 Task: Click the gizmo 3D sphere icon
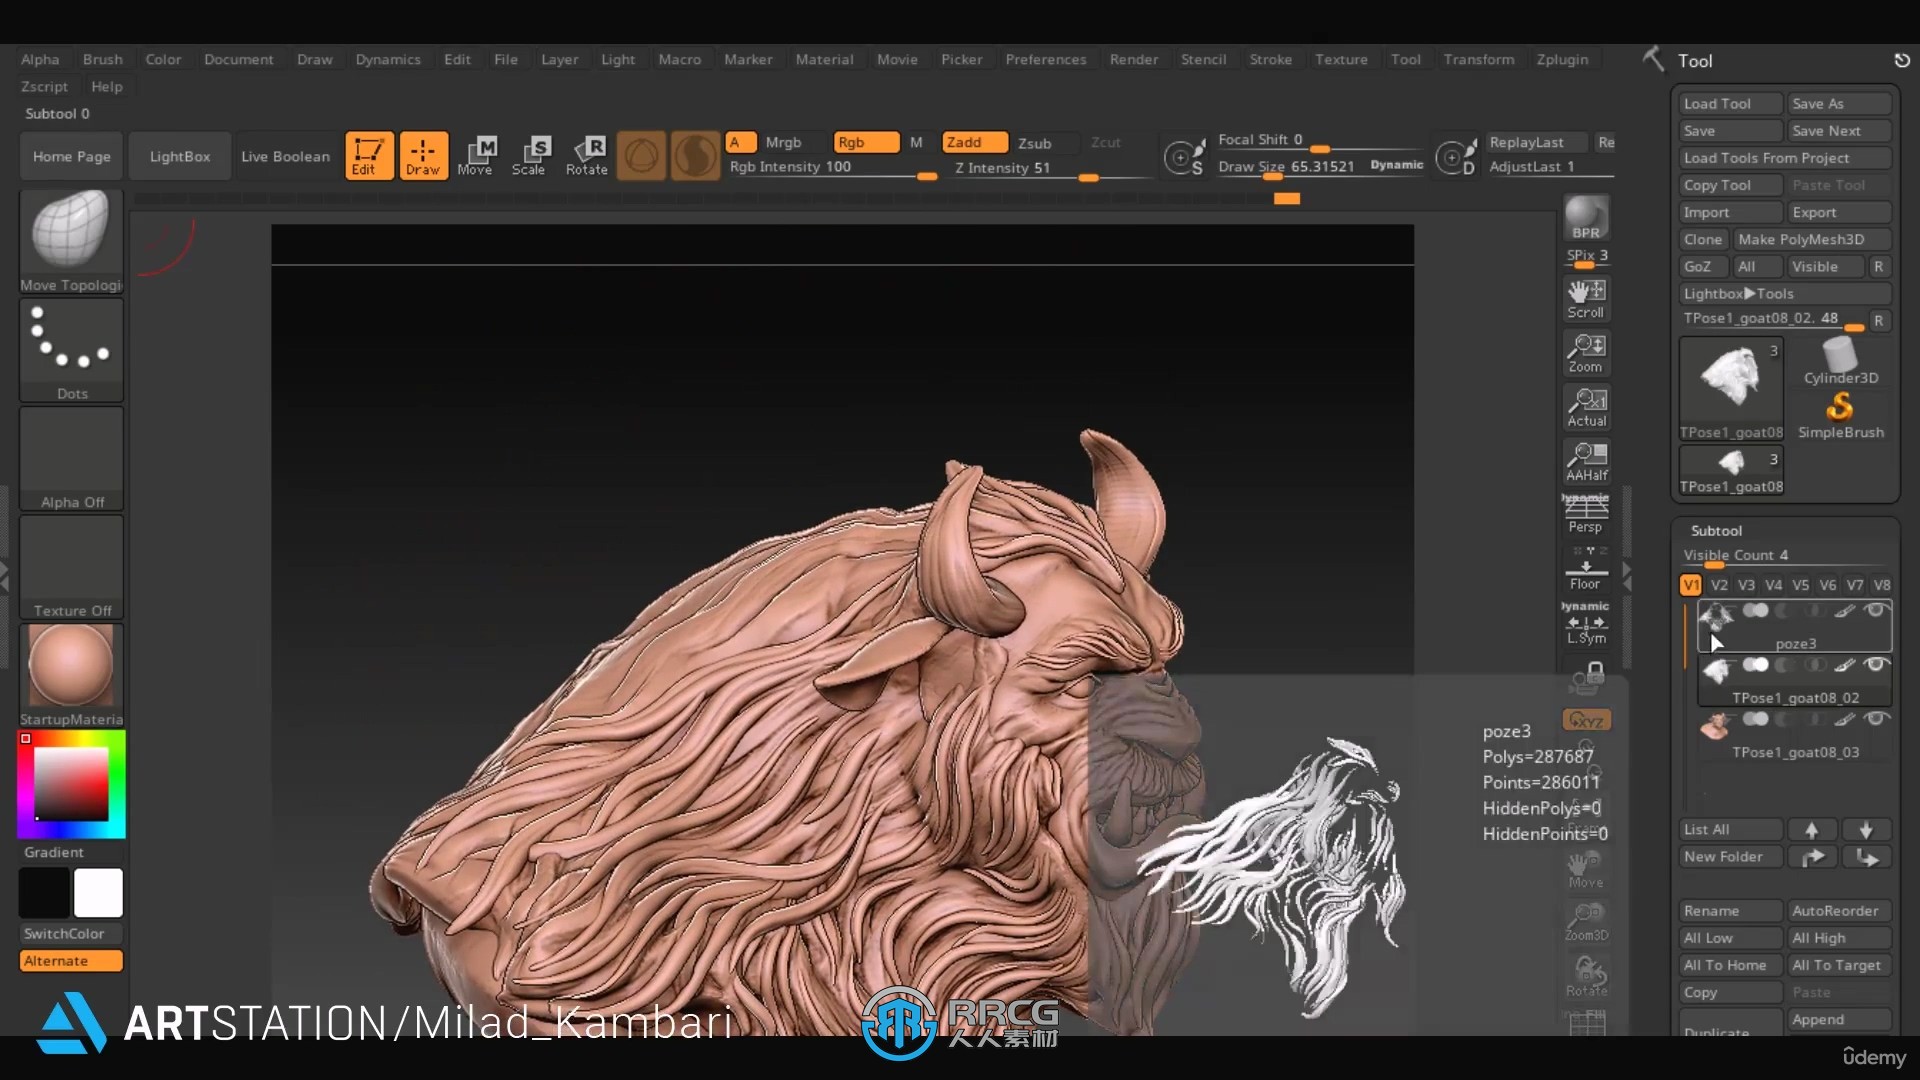point(641,156)
